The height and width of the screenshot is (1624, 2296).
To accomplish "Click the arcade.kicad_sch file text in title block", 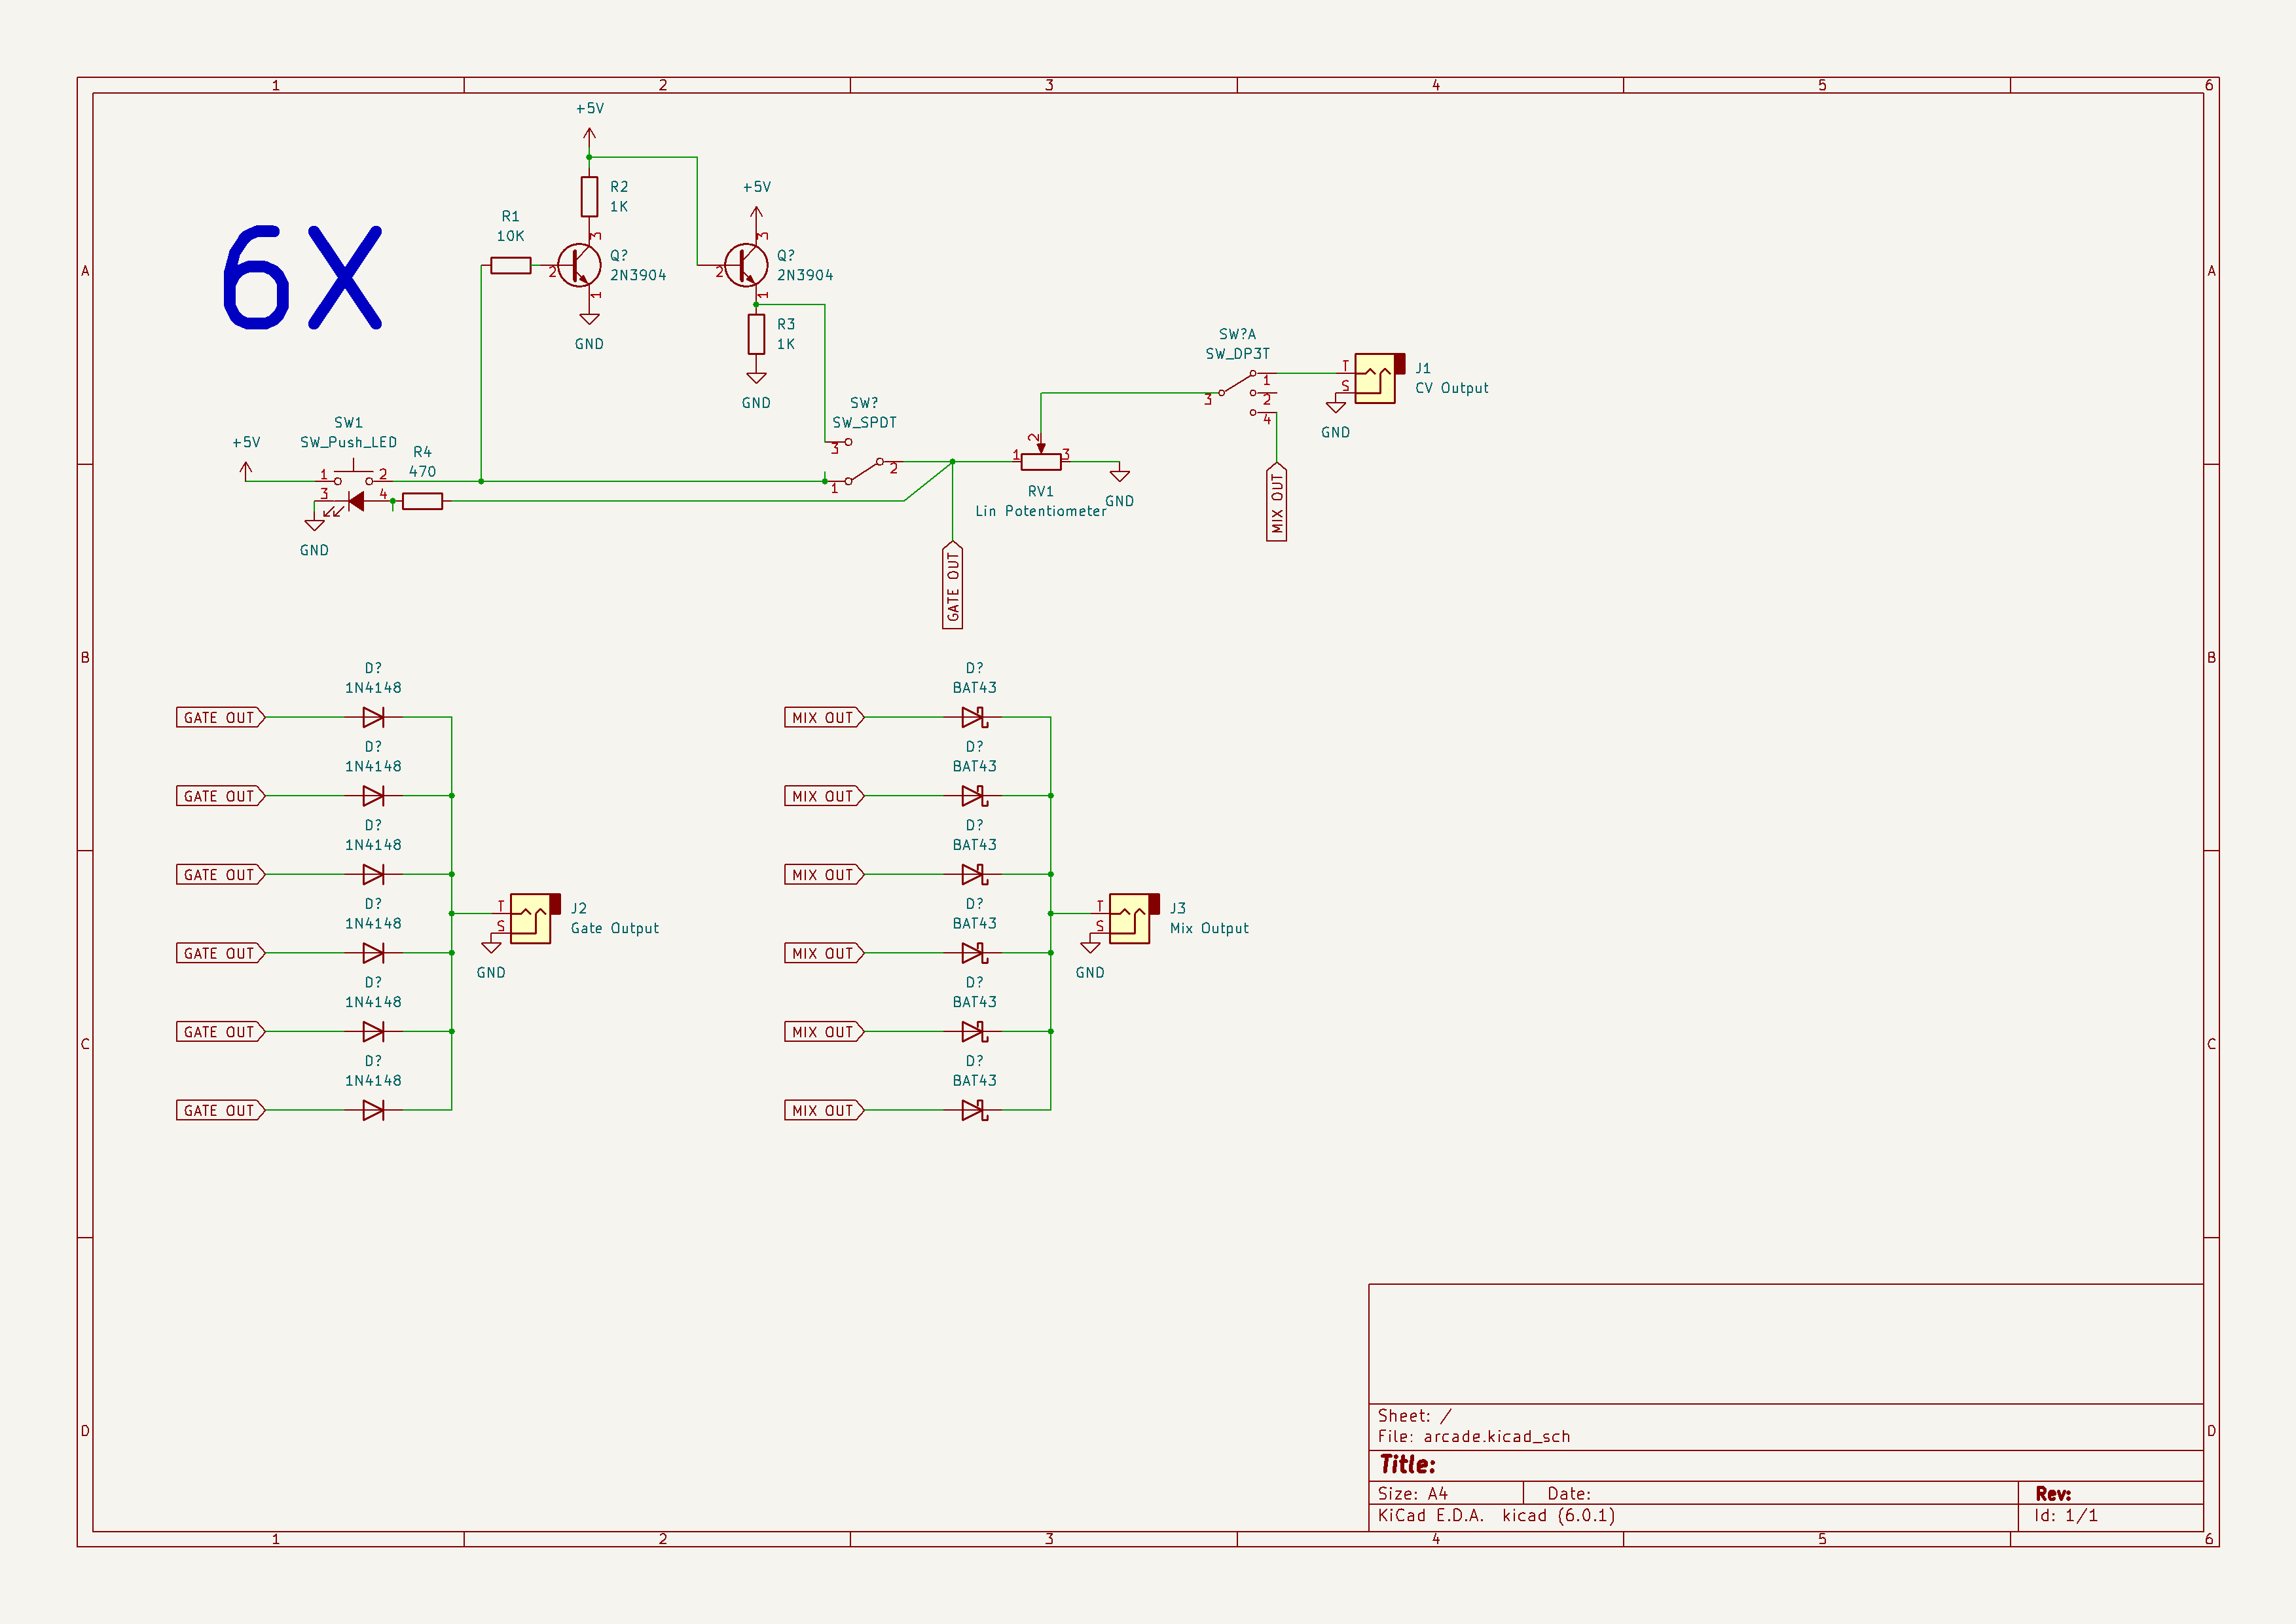I will (1496, 1436).
